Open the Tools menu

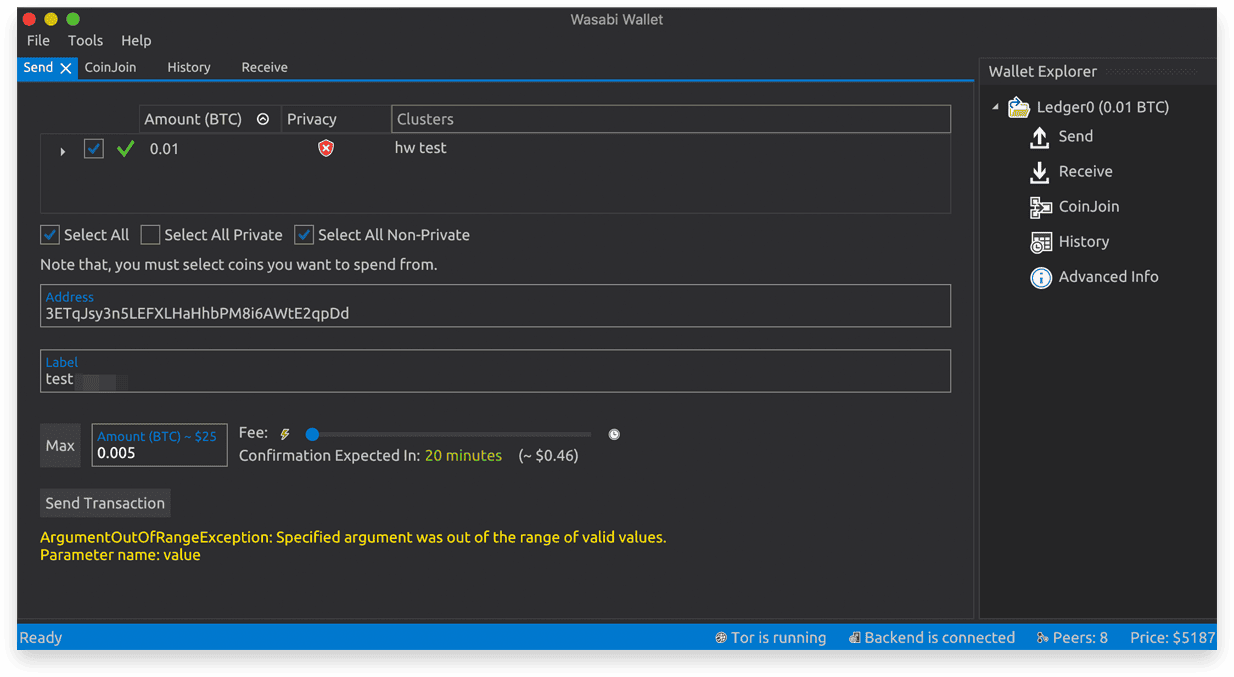point(85,40)
